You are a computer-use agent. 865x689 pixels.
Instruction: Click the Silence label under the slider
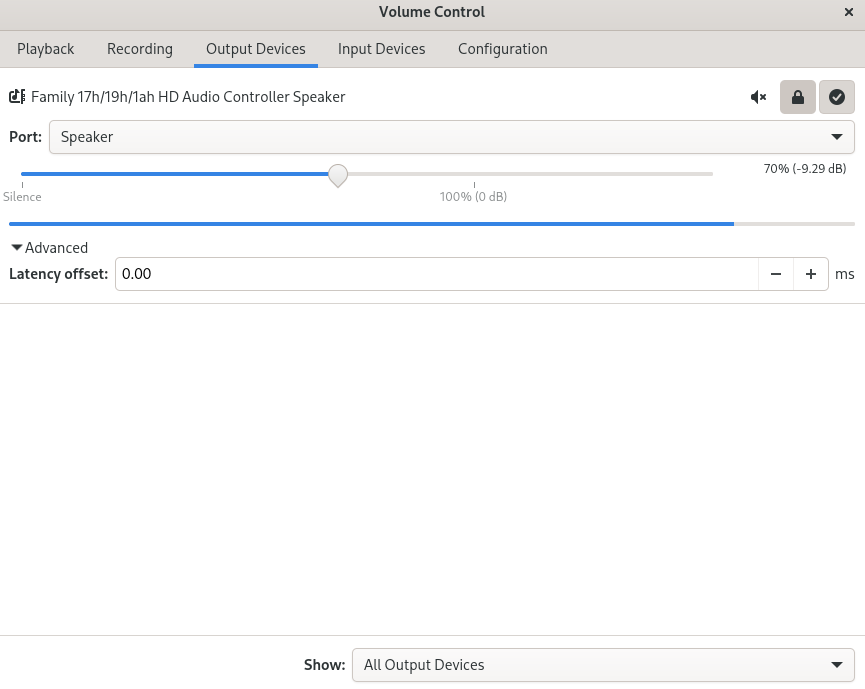[x=22, y=196]
